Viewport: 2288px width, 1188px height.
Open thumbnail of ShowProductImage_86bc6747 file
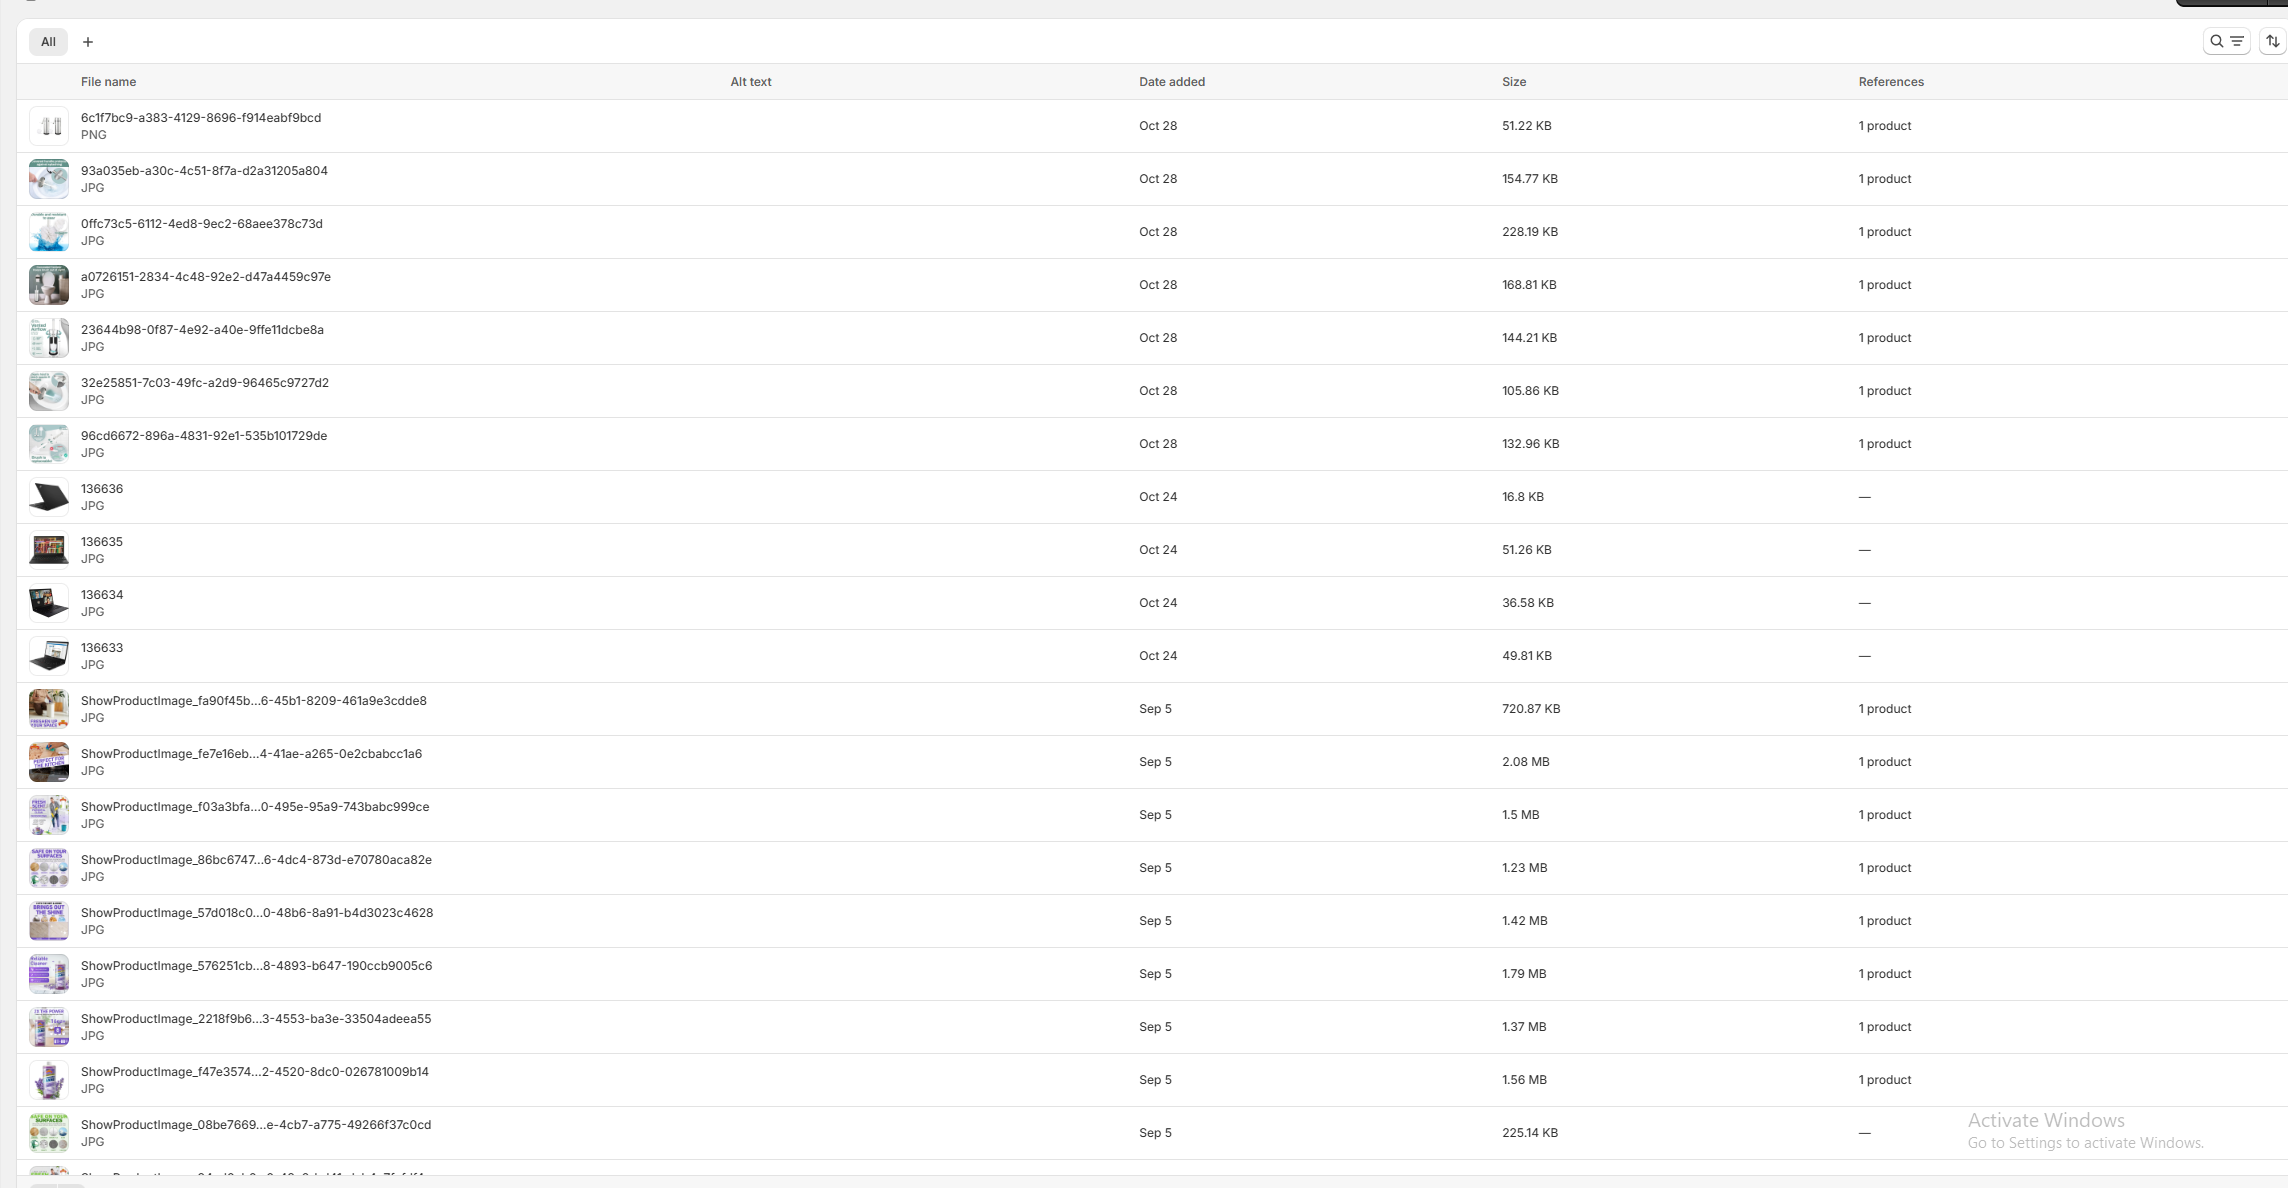tap(49, 868)
